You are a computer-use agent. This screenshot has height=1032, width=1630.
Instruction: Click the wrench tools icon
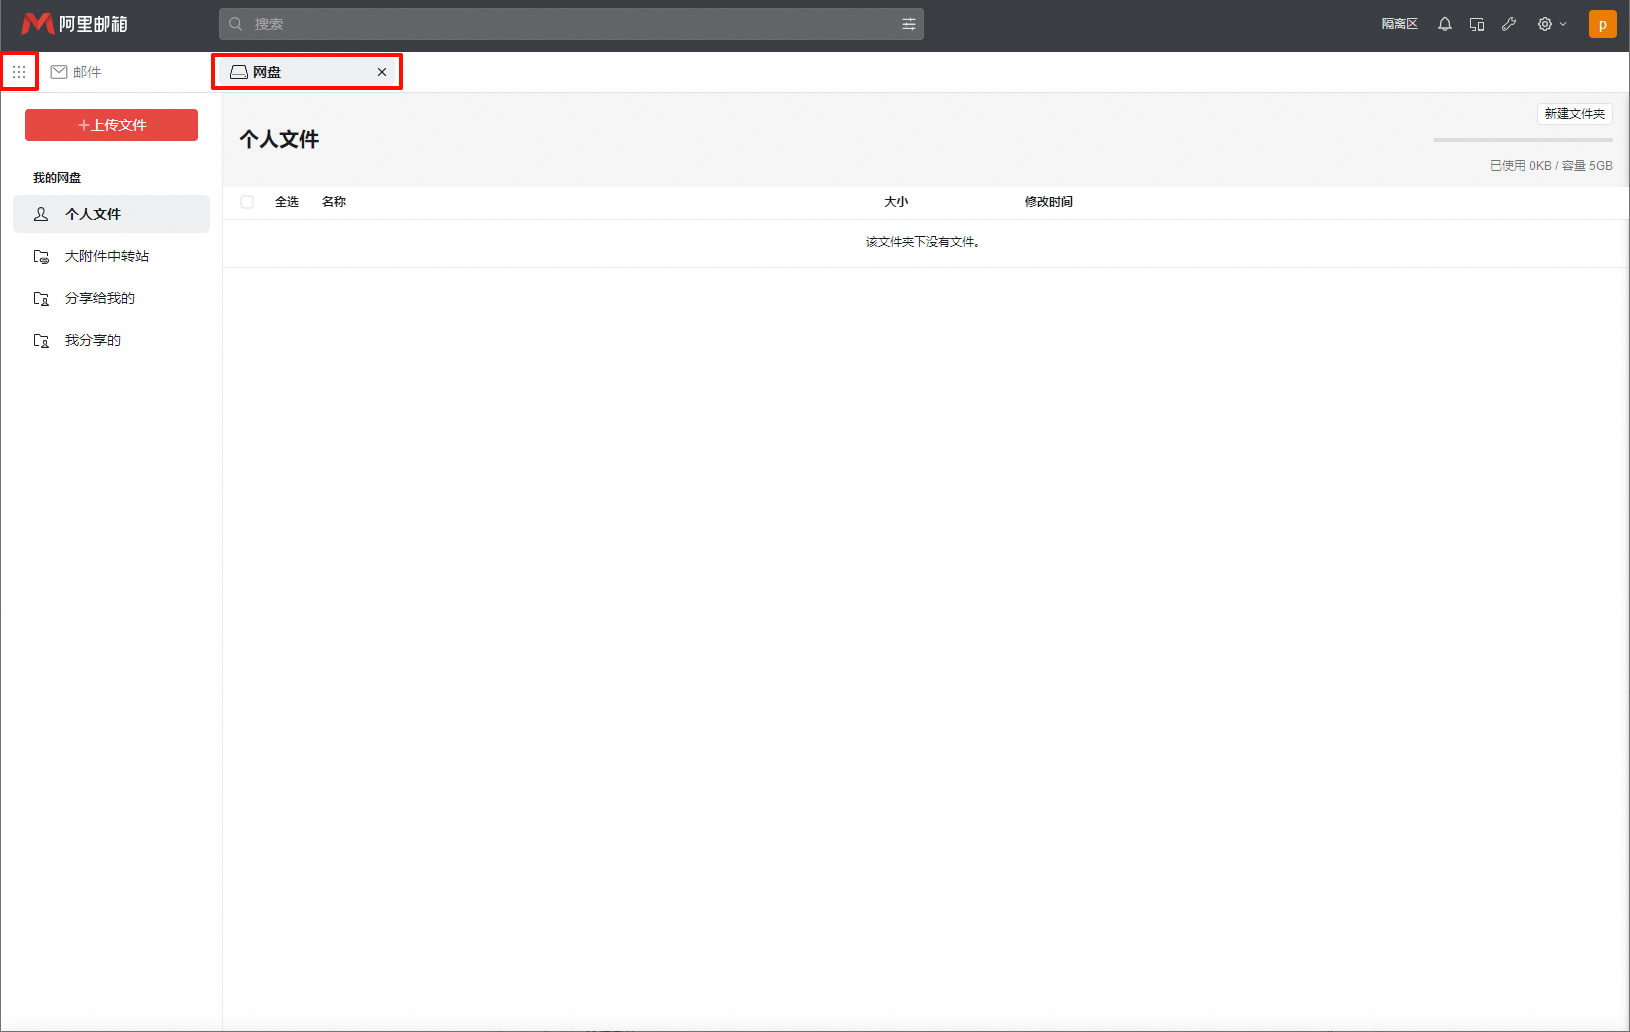coord(1509,24)
